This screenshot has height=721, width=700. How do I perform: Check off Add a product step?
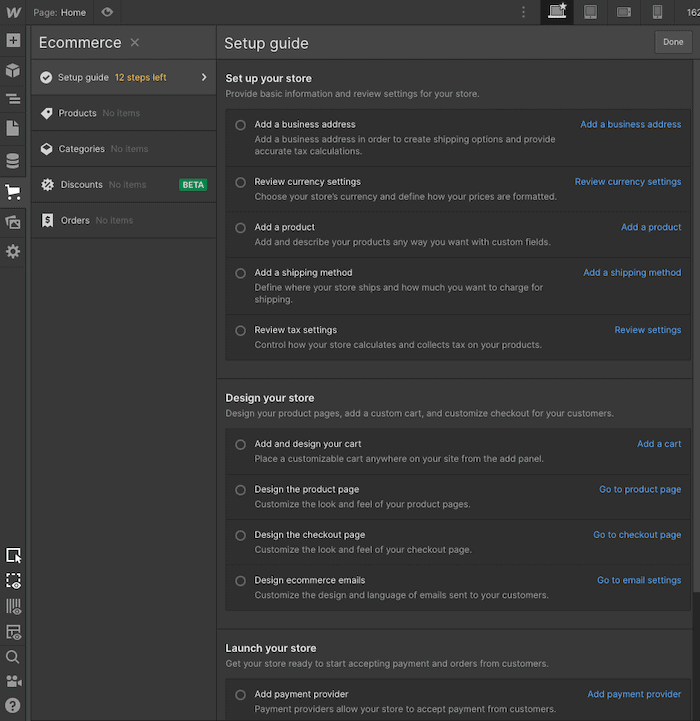click(x=240, y=228)
